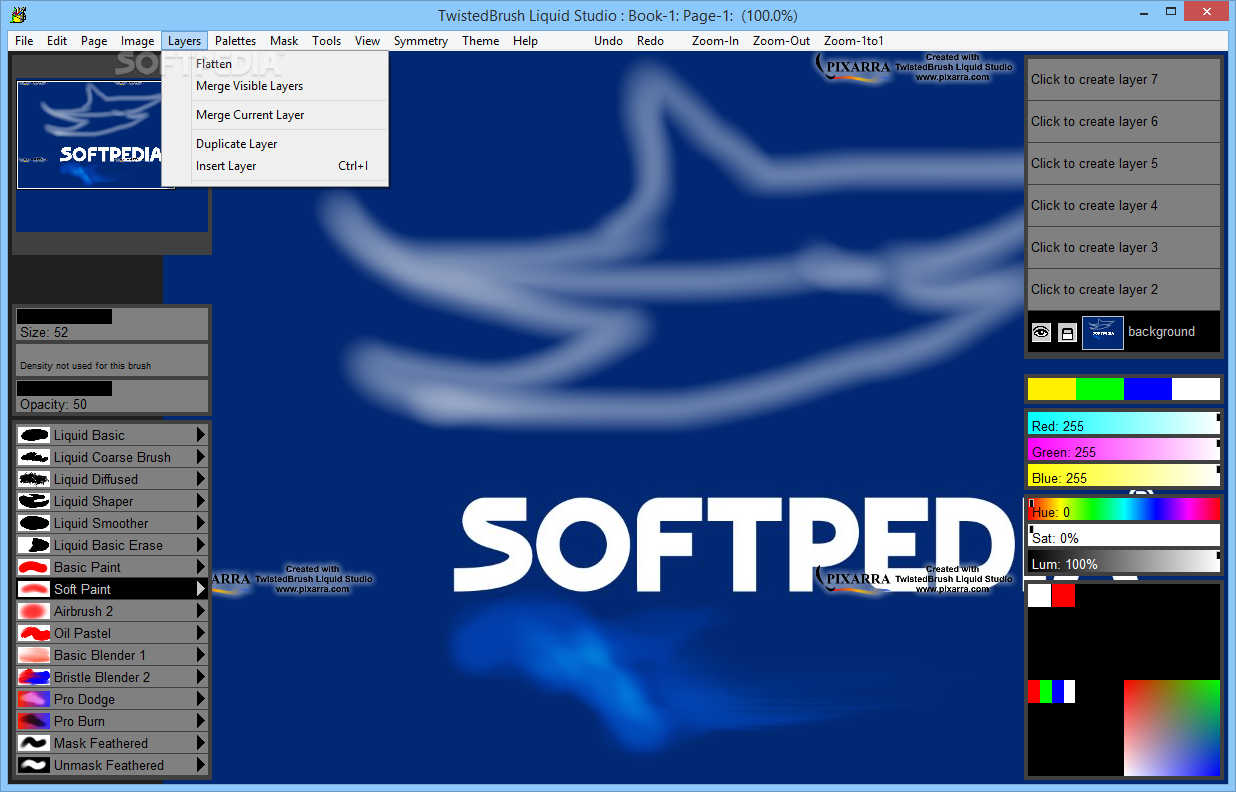
Task: Expand Soft Paint options arrow
Action: coord(201,589)
